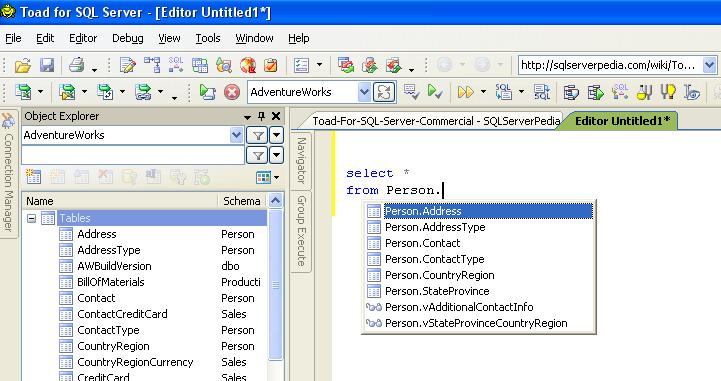The height and width of the screenshot is (381, 721).
Task: Open the Tools menu
Action: click(208, 38)
